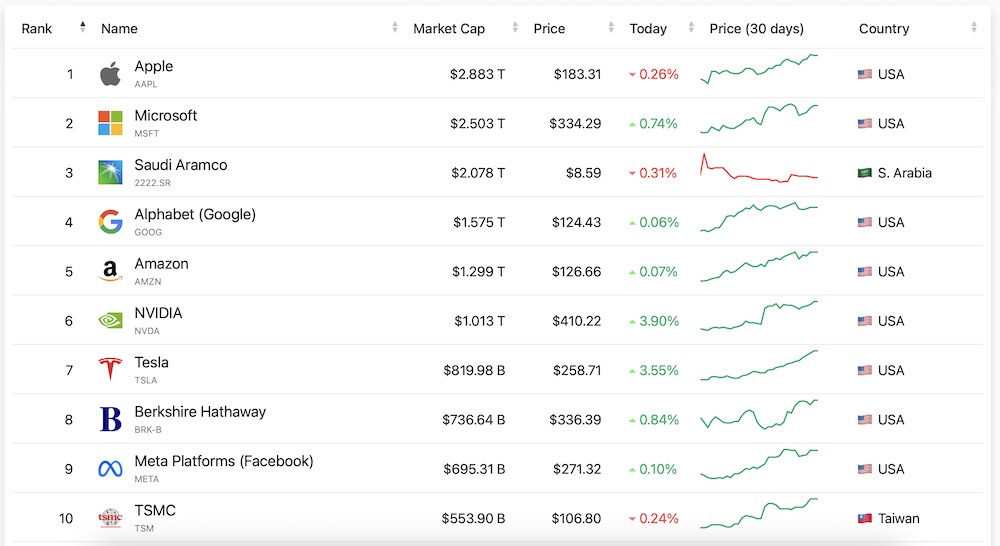This screenshot has width=1000, height=546.
Task: Sort by Market Cap column arrows
Action: (515, 27)
